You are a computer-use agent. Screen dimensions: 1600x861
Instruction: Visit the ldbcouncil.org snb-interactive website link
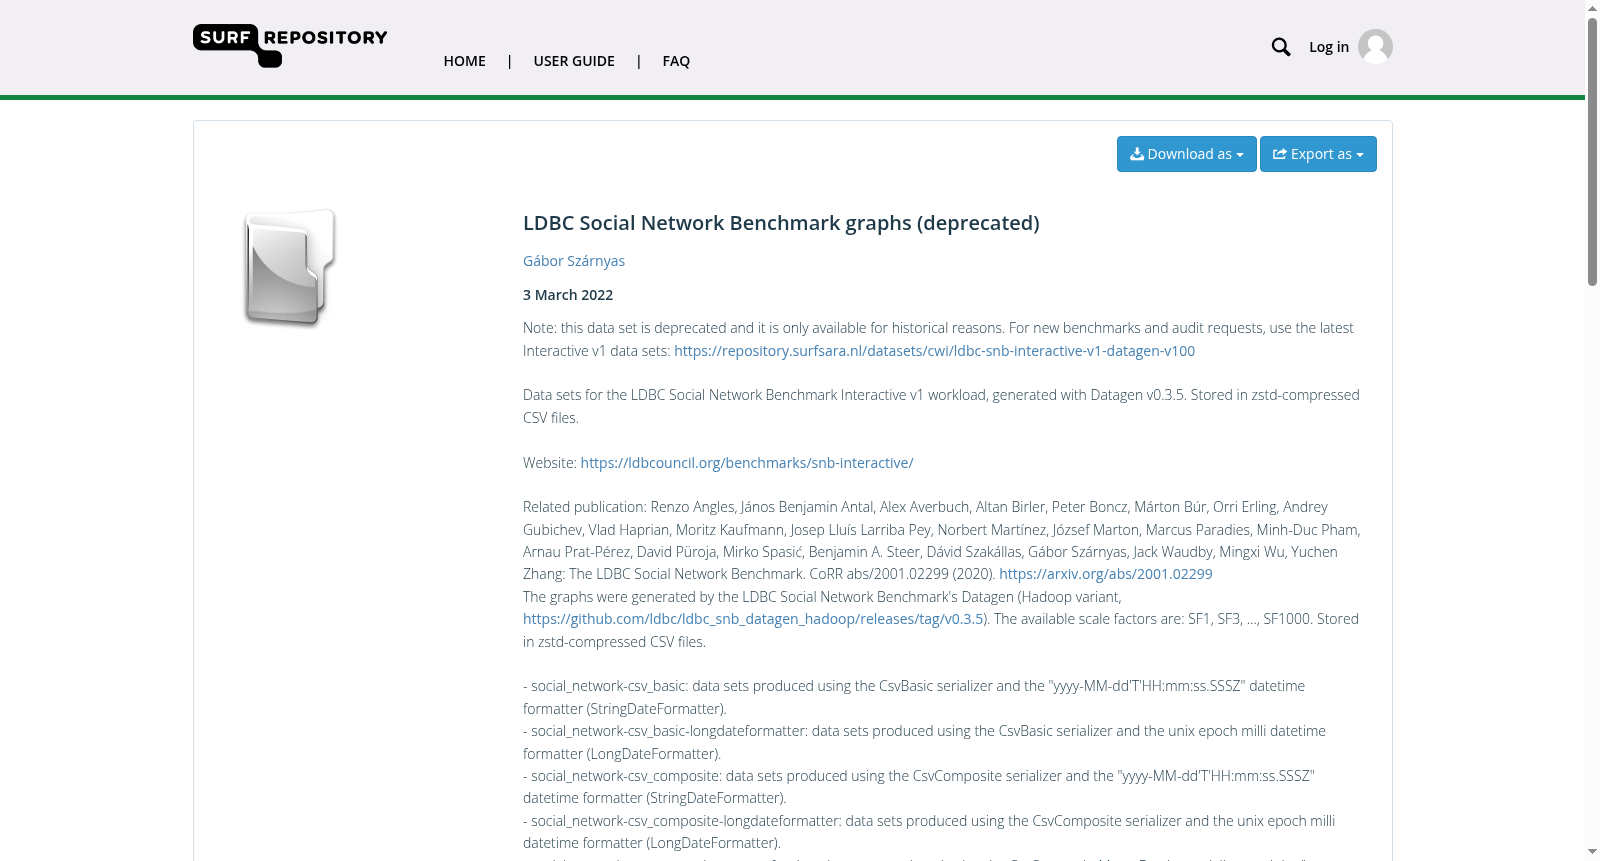point(747,463)
